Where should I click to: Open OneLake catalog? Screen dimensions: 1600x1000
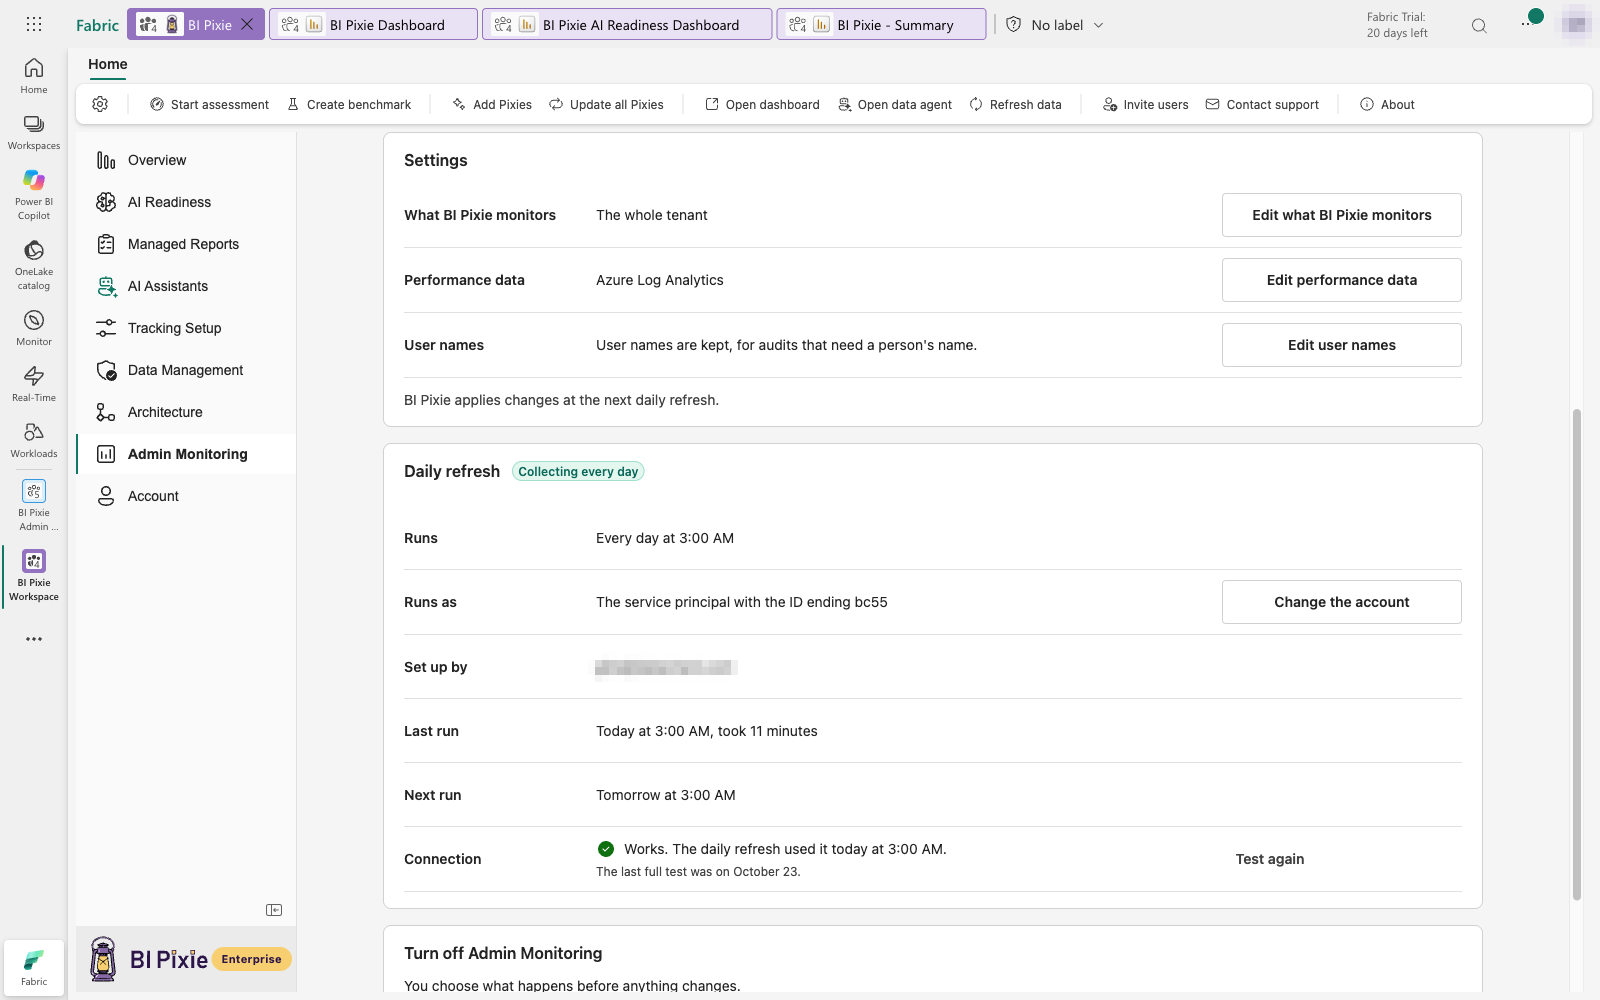(x=34, y=265)
